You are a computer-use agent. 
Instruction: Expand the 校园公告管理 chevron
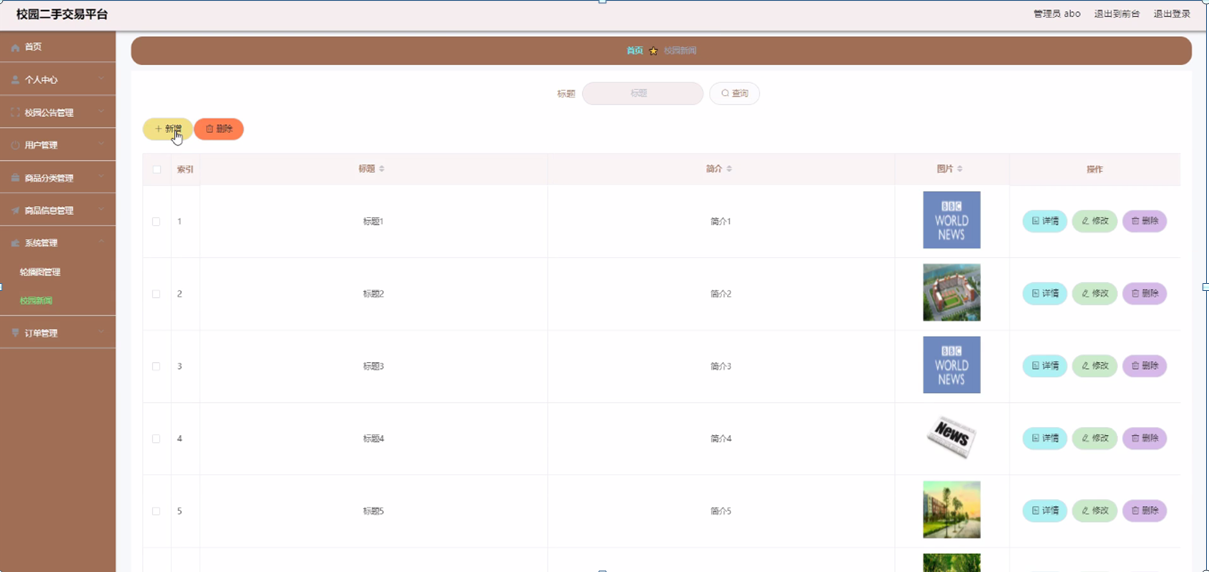101,112
